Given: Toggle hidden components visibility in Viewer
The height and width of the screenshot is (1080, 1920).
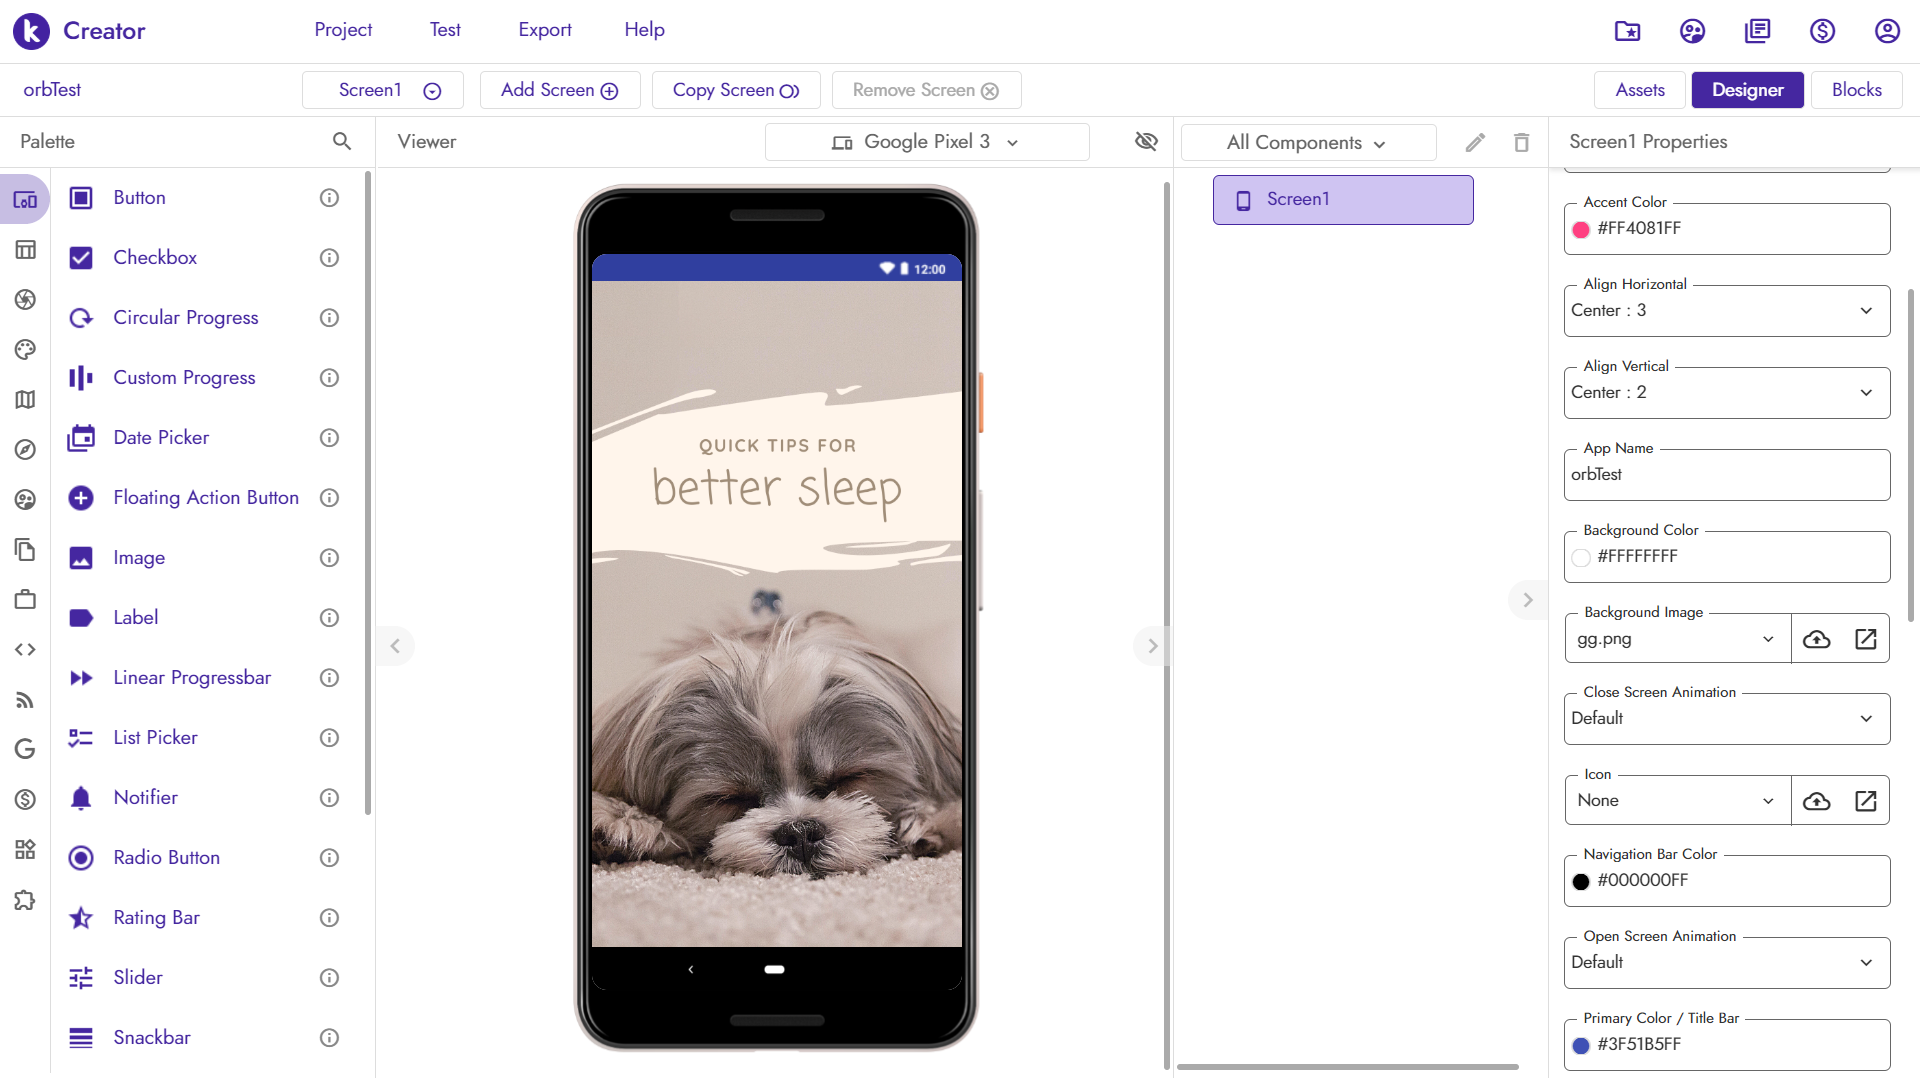Looking at the screenshot, I should (x=1146, y=141).
